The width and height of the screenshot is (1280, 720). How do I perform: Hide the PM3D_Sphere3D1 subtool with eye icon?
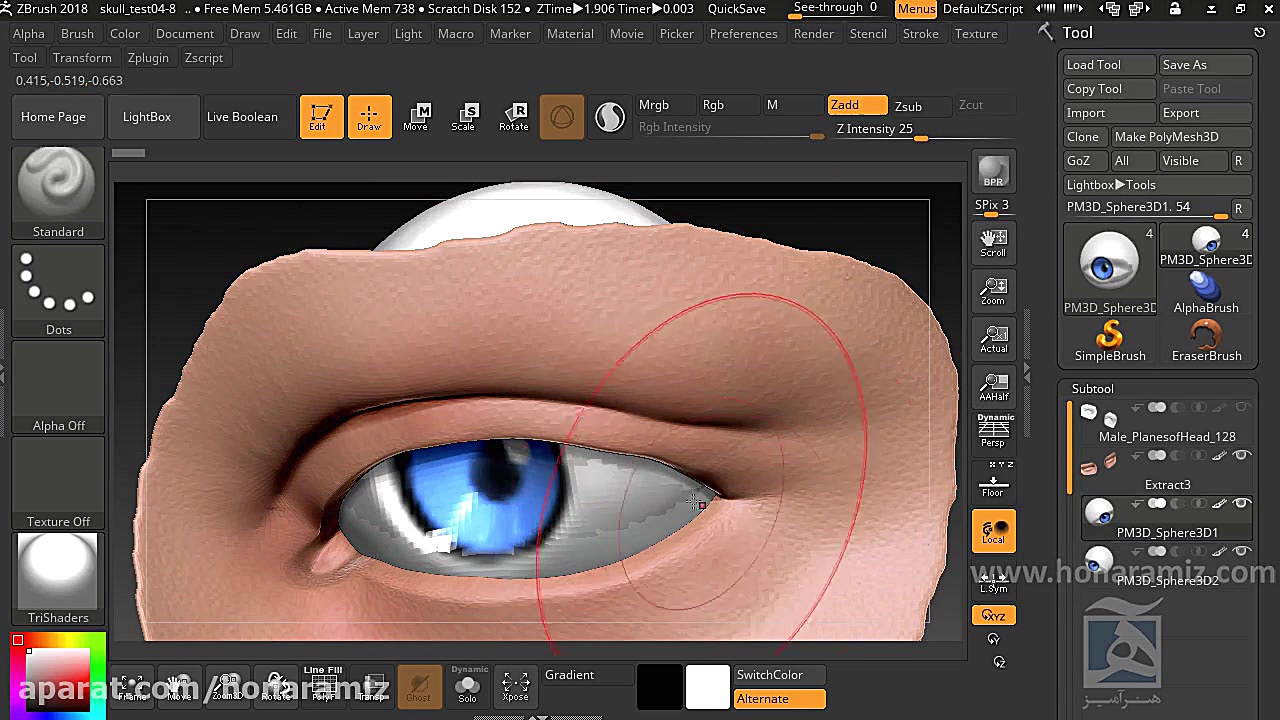point(1242,504)
